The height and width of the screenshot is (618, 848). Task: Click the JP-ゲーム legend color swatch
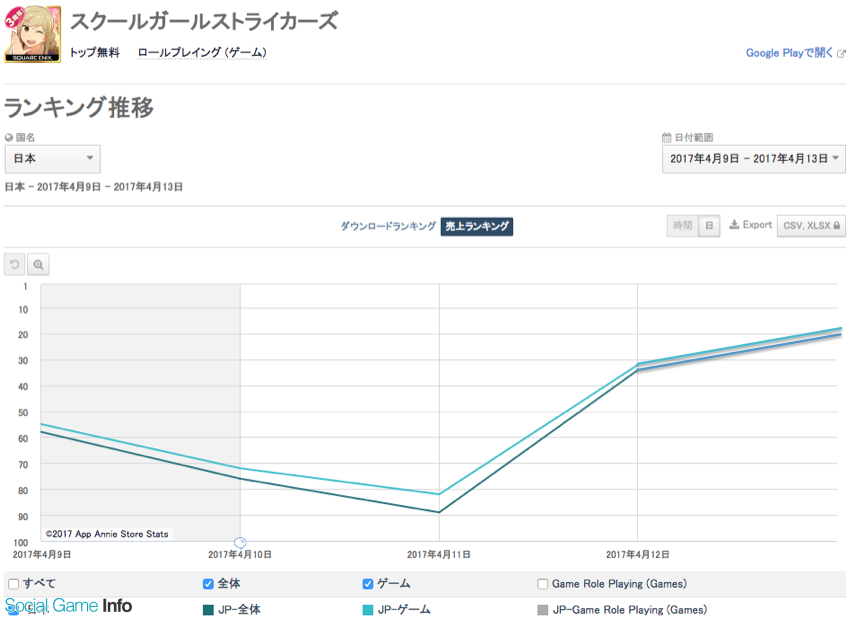pyautogui.click(x=368, y=610)
